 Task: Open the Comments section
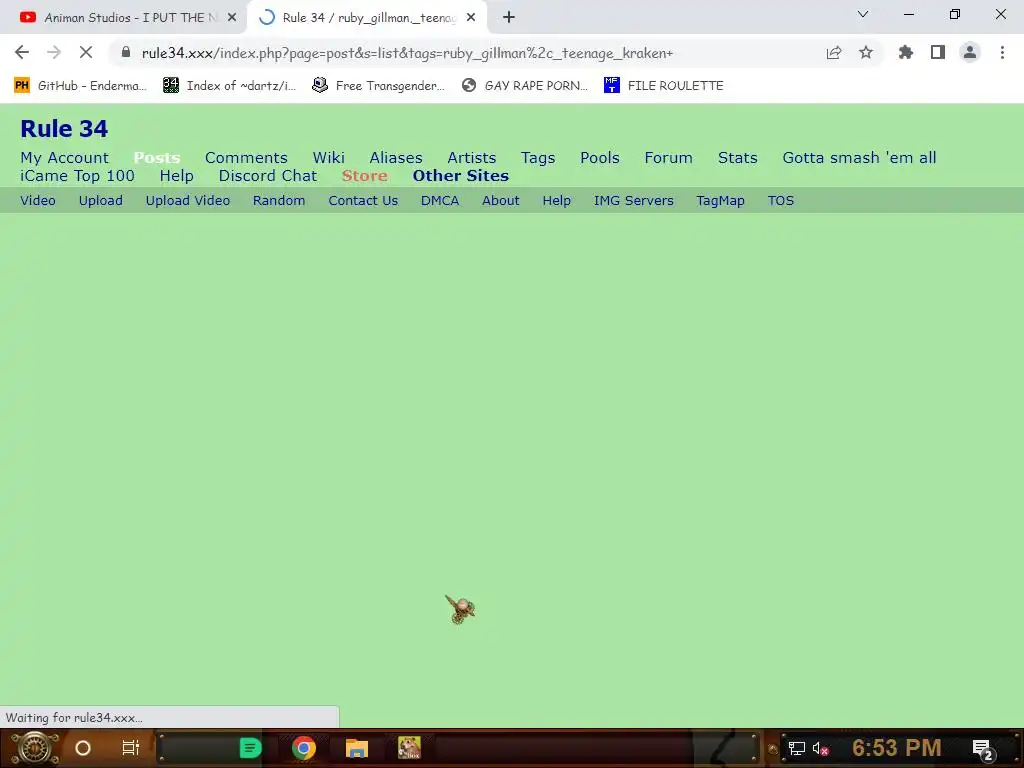(246, 157)
